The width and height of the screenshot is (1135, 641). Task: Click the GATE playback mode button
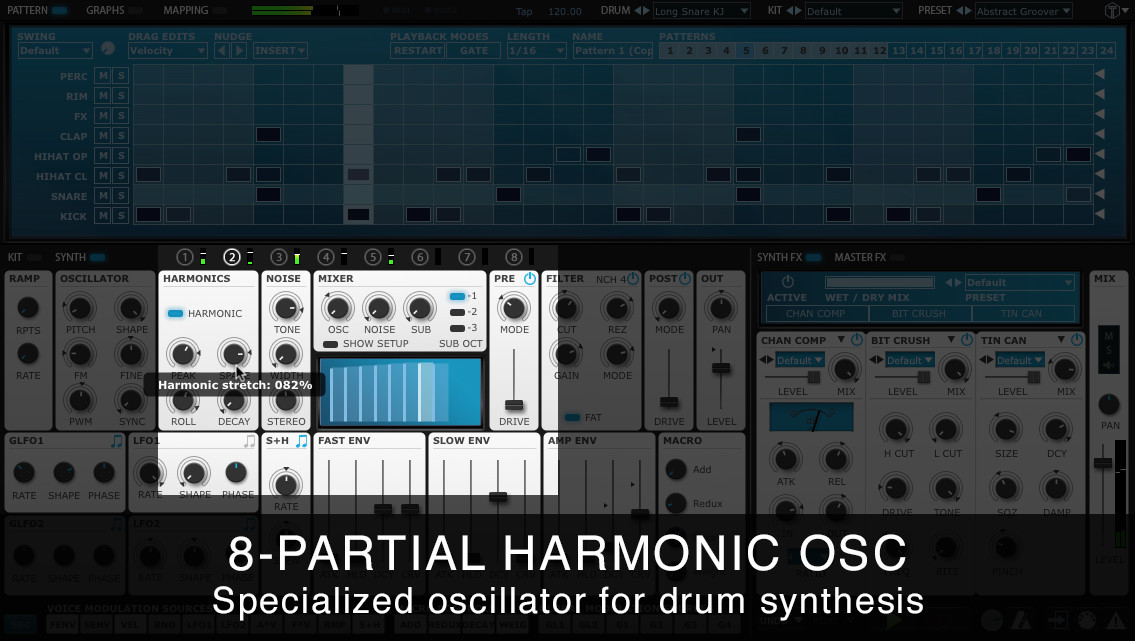(x=473, y=51)
